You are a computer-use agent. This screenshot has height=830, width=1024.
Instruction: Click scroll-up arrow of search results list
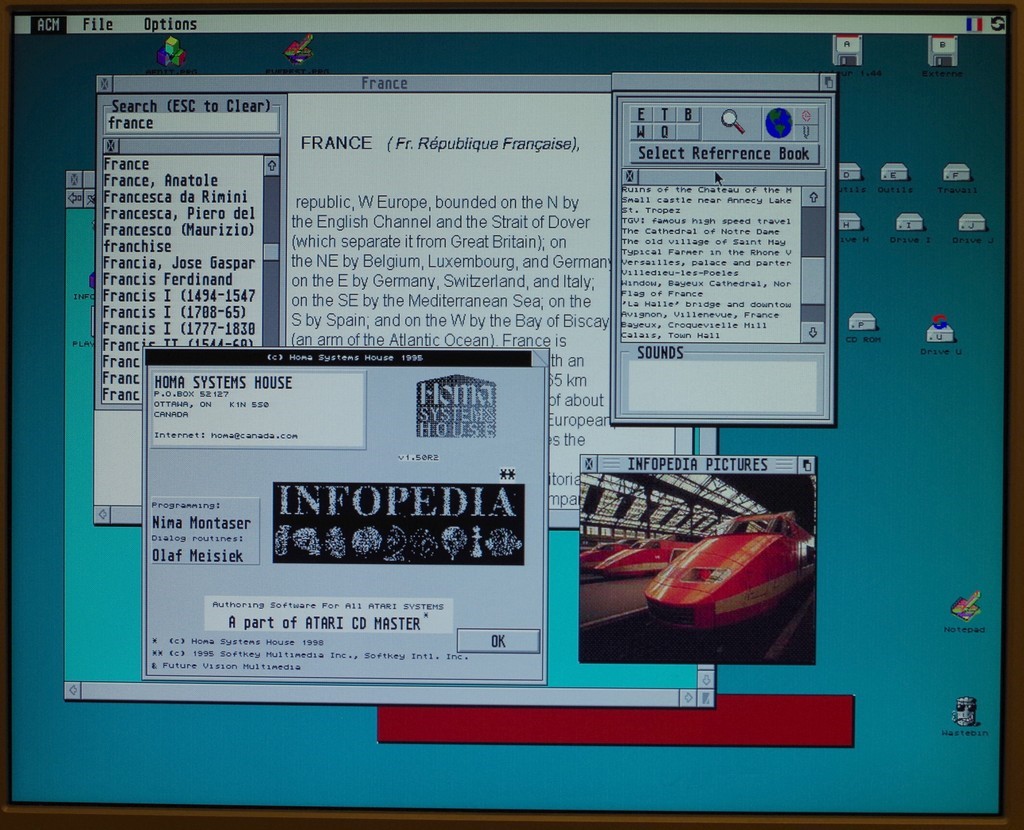272,165
